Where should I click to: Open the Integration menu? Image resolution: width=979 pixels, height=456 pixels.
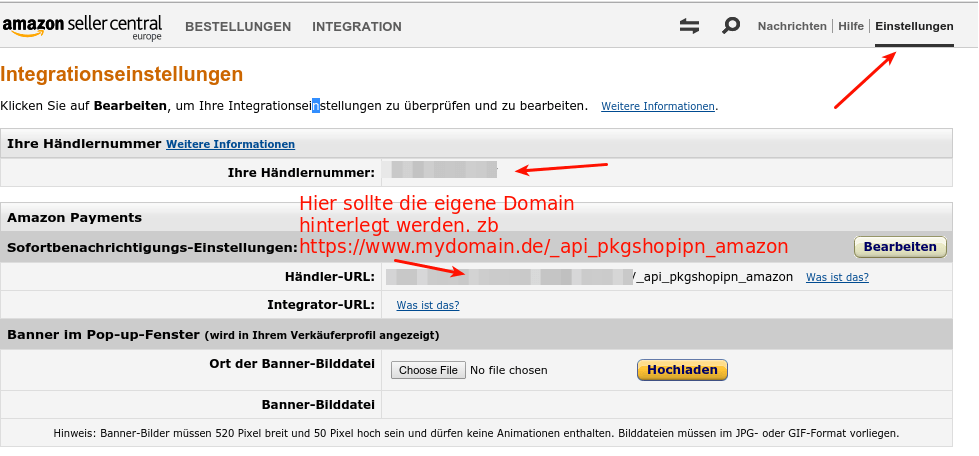[357, 27]
